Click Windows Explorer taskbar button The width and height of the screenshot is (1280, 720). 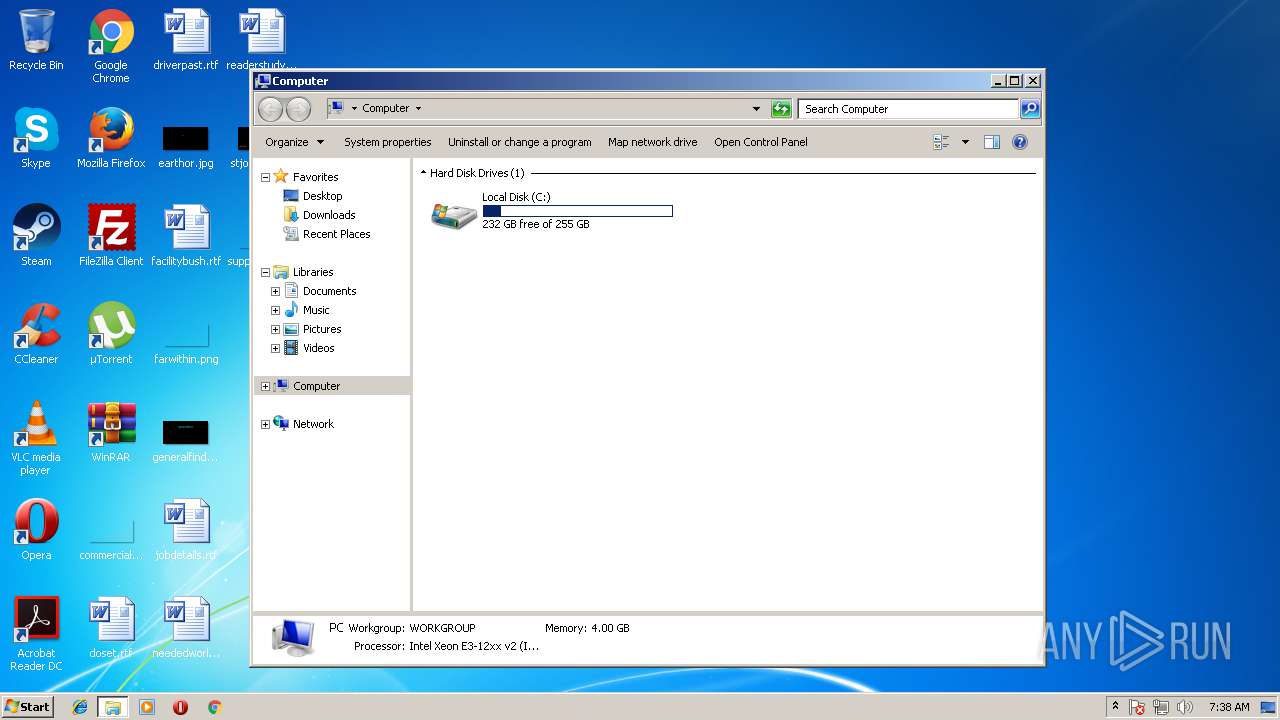coord(112,707)
